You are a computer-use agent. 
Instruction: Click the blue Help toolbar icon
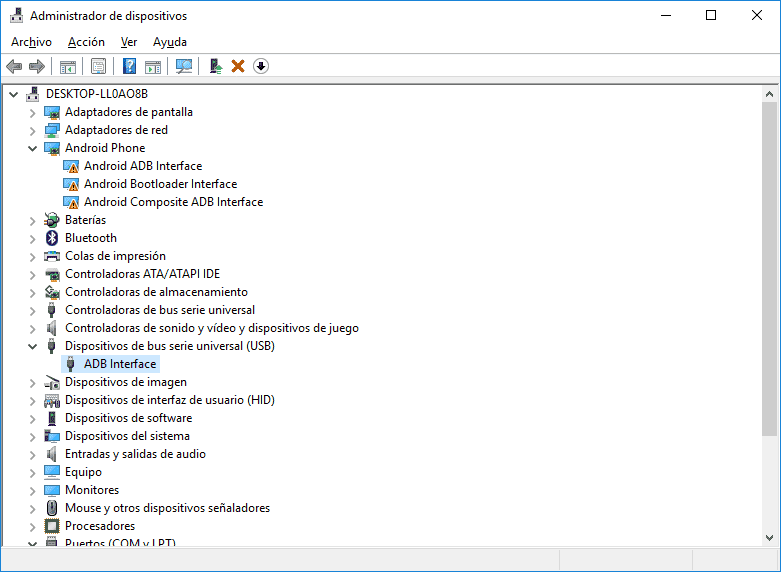[x=130, y=66]
